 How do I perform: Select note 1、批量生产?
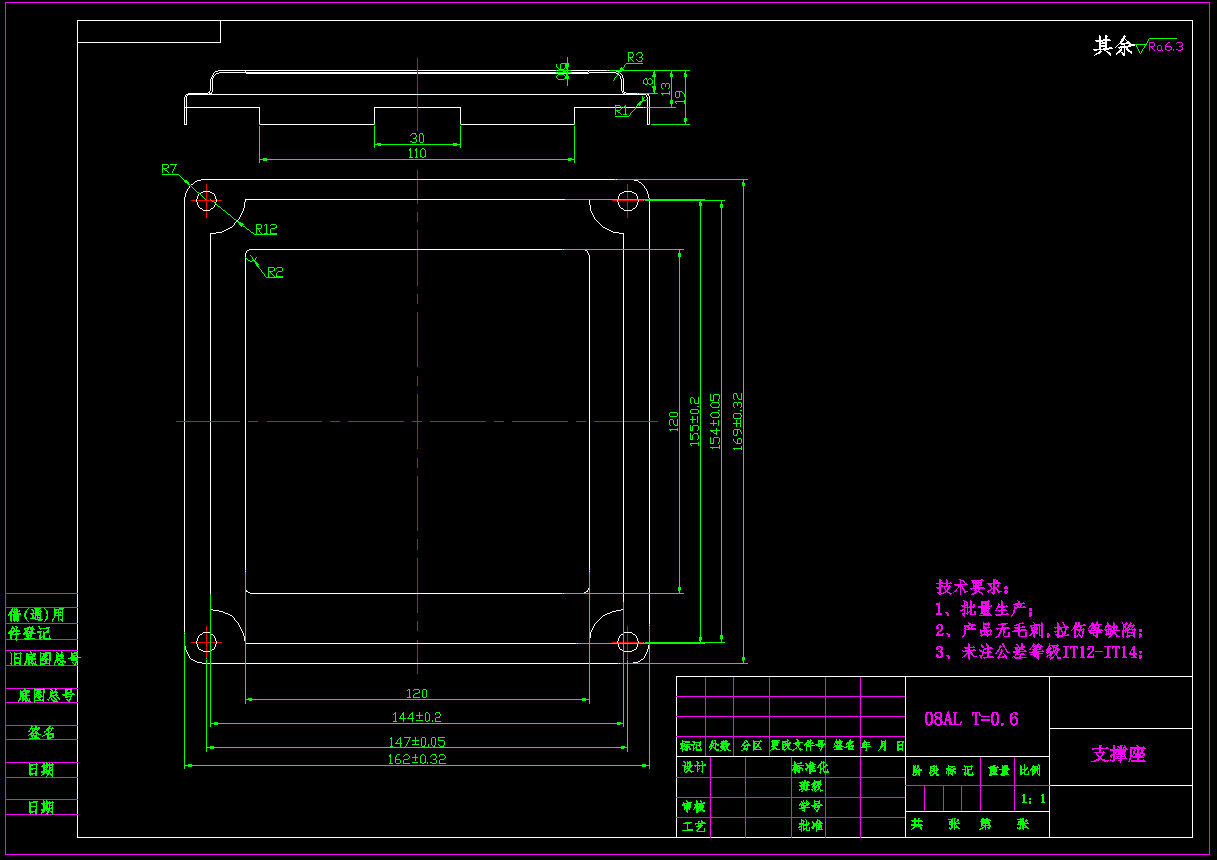pyautogui.click(x=984, y=608)
